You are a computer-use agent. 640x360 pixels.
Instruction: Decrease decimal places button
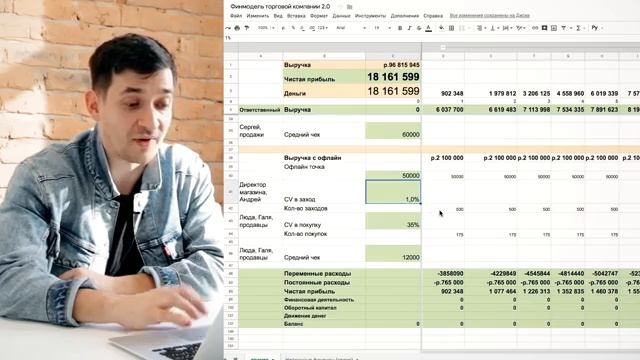click(302, 28)
